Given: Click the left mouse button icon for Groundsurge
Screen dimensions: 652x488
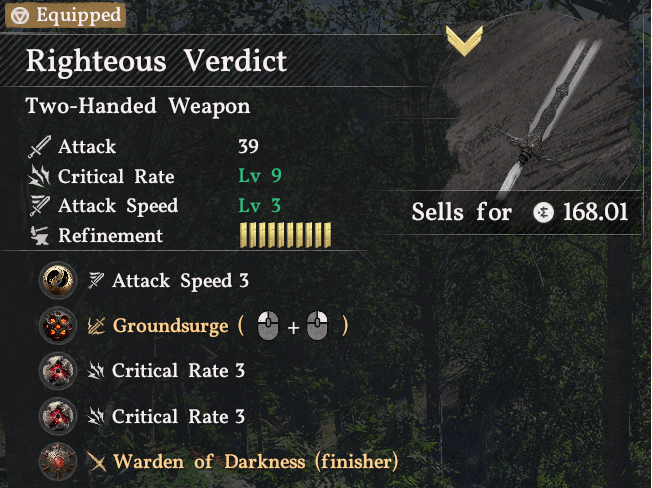Looking at the screenshot, I should 268,326.
